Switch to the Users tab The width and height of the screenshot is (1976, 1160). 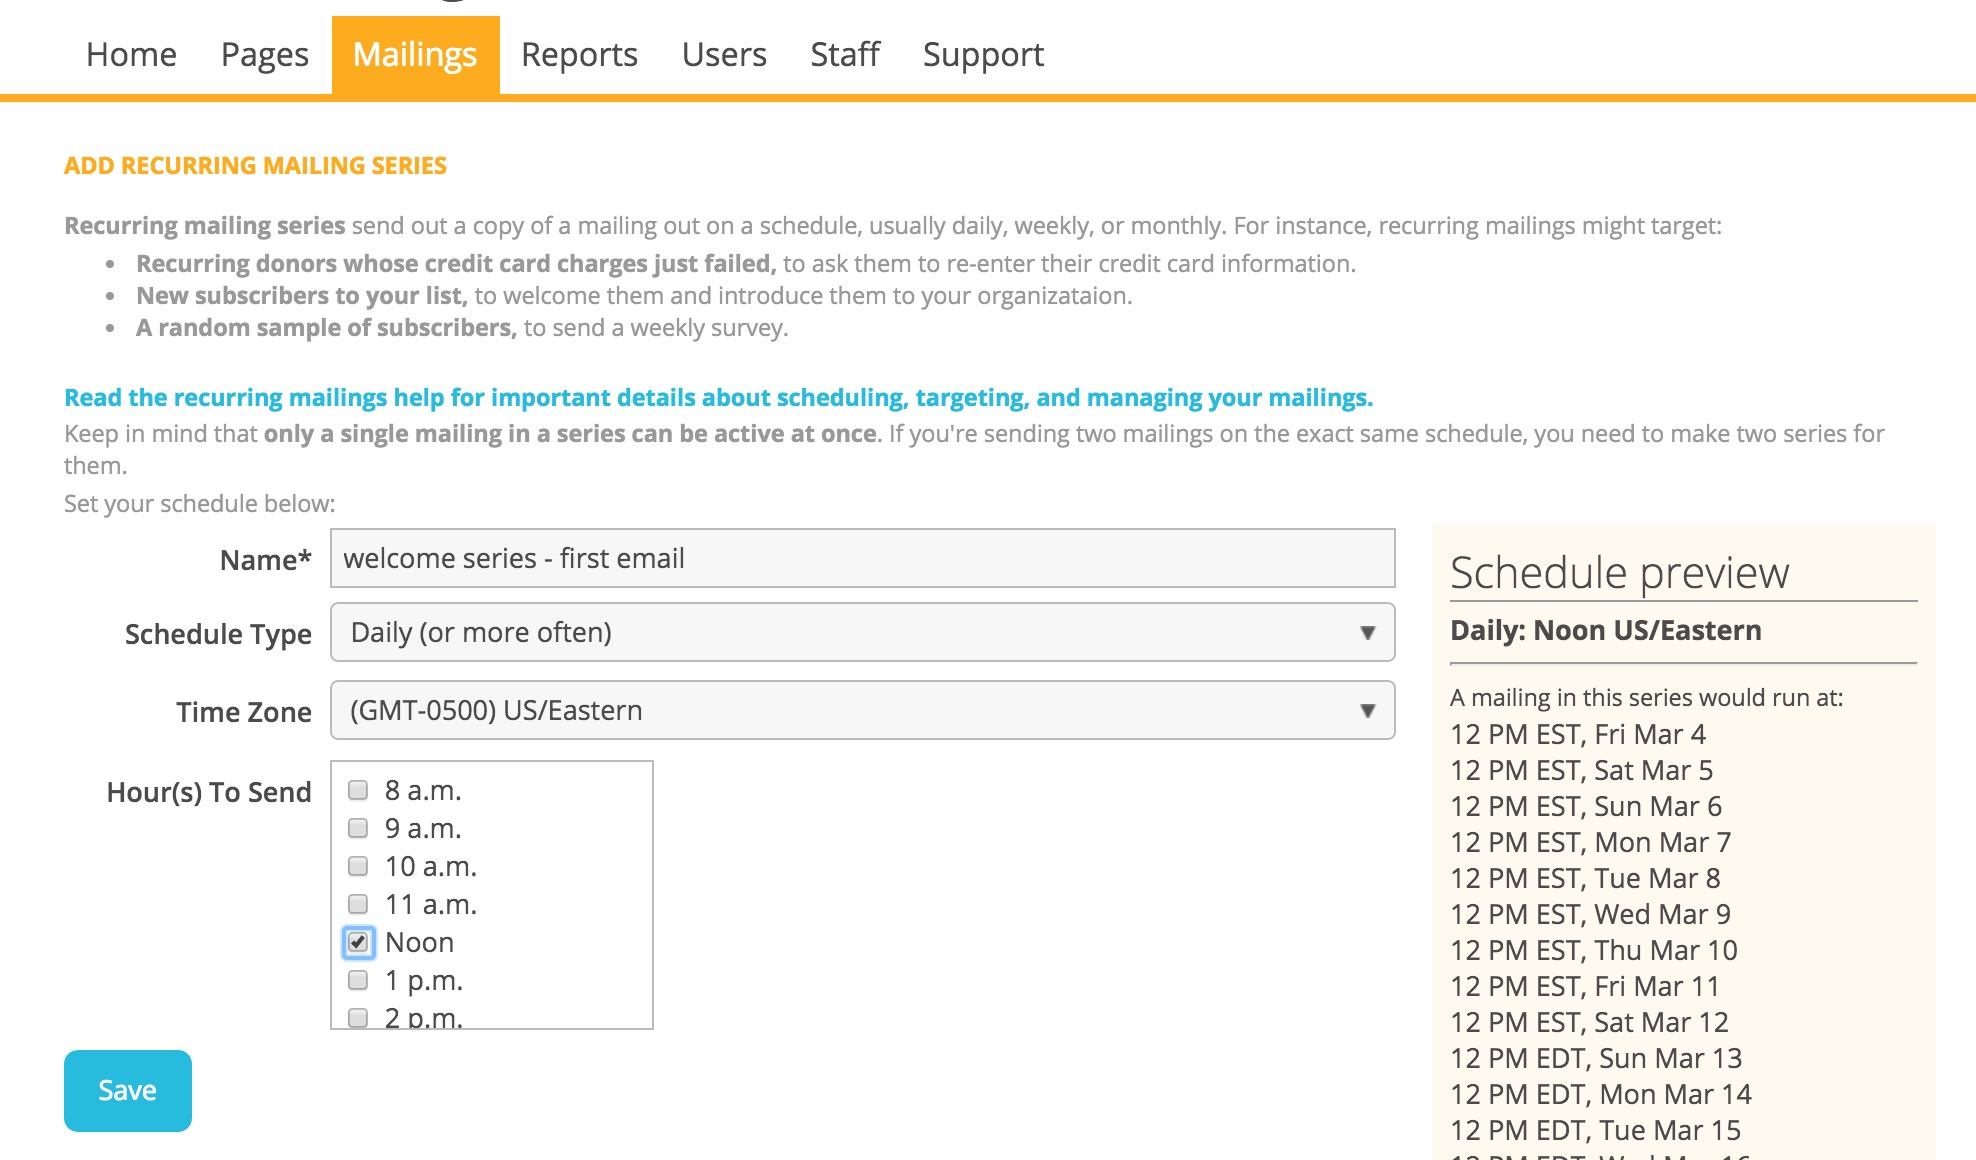coord(724,54)
